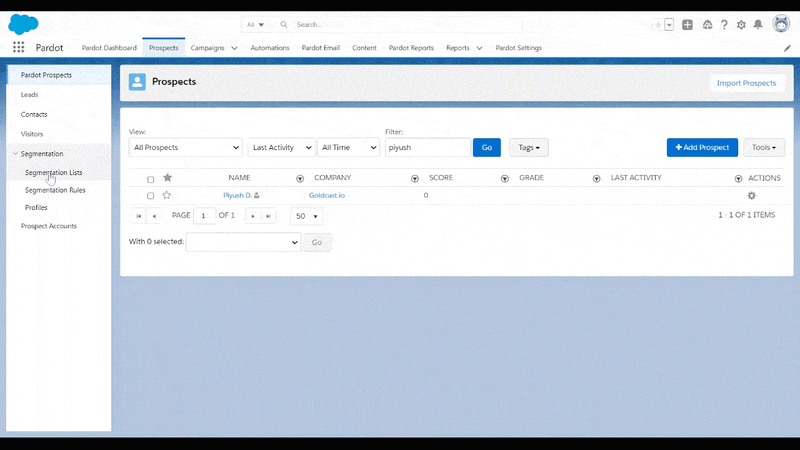Open the Tools dropdown button
Screen dimensions: 800x450
tap(764, 147)
